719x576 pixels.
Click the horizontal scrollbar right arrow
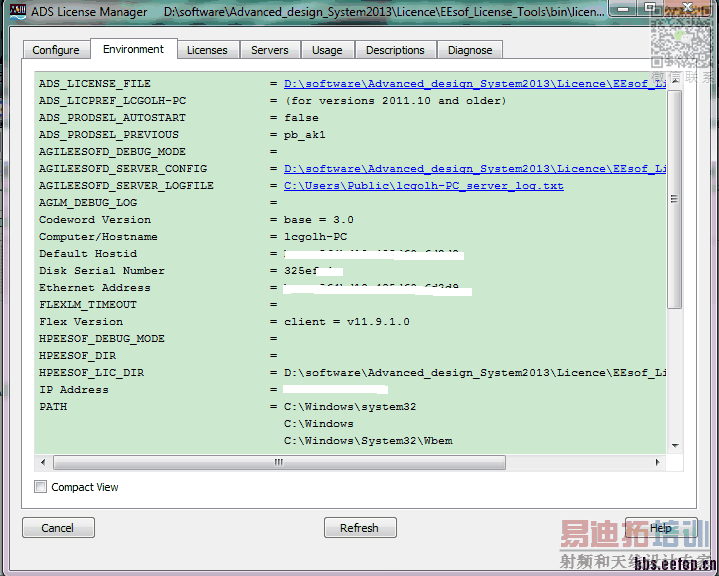(x=658, y=462)
